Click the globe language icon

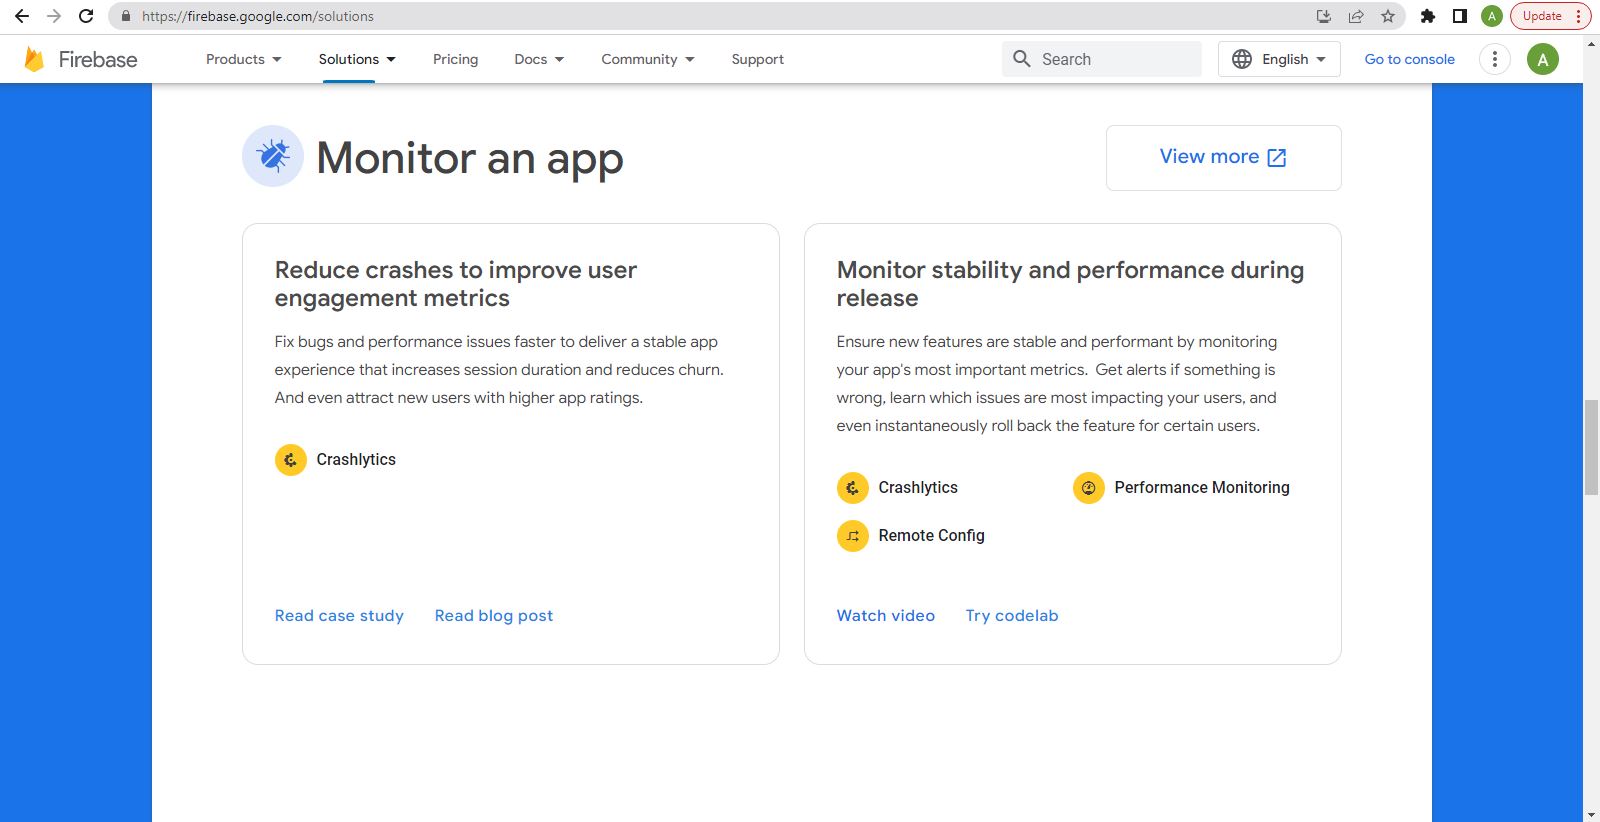[1242, 59]
